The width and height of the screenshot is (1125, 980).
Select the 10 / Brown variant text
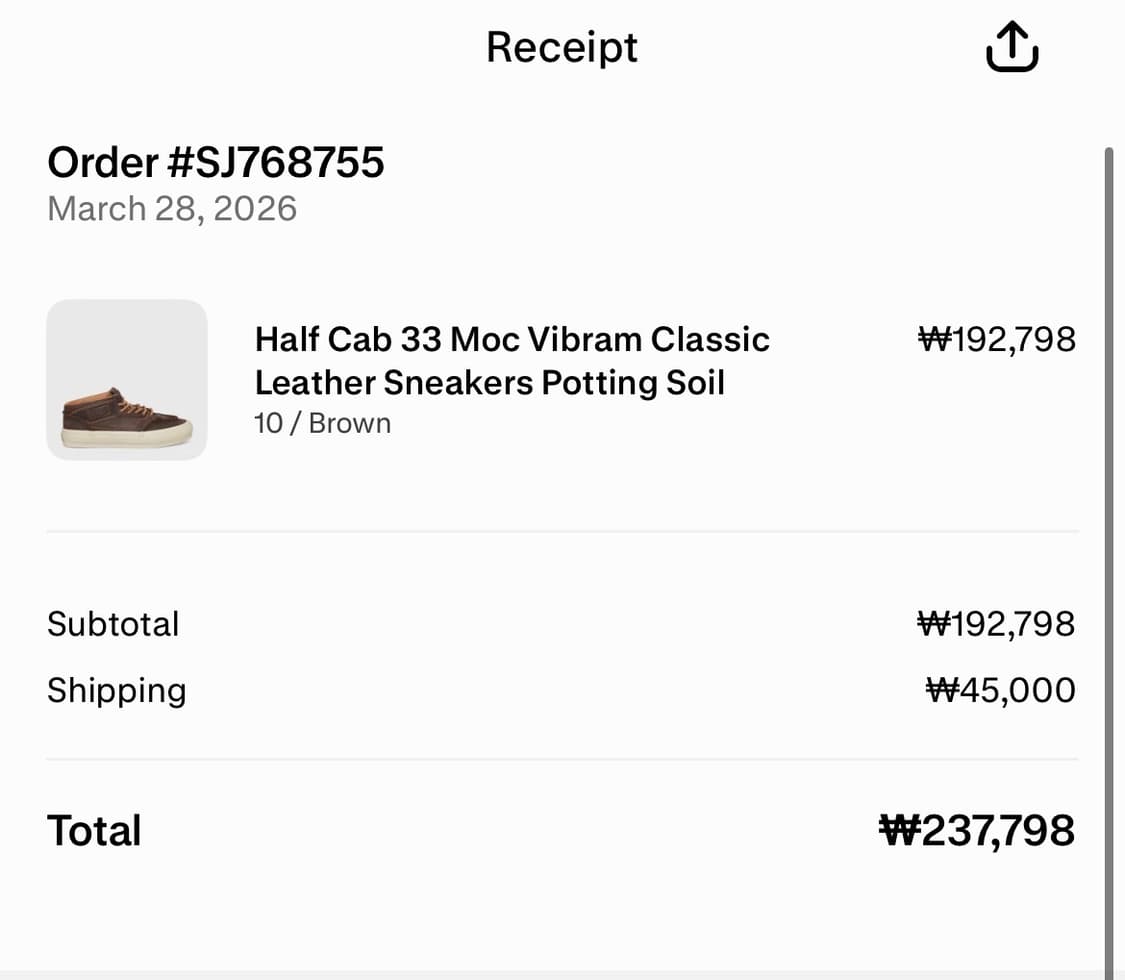(x=322, y=423)
